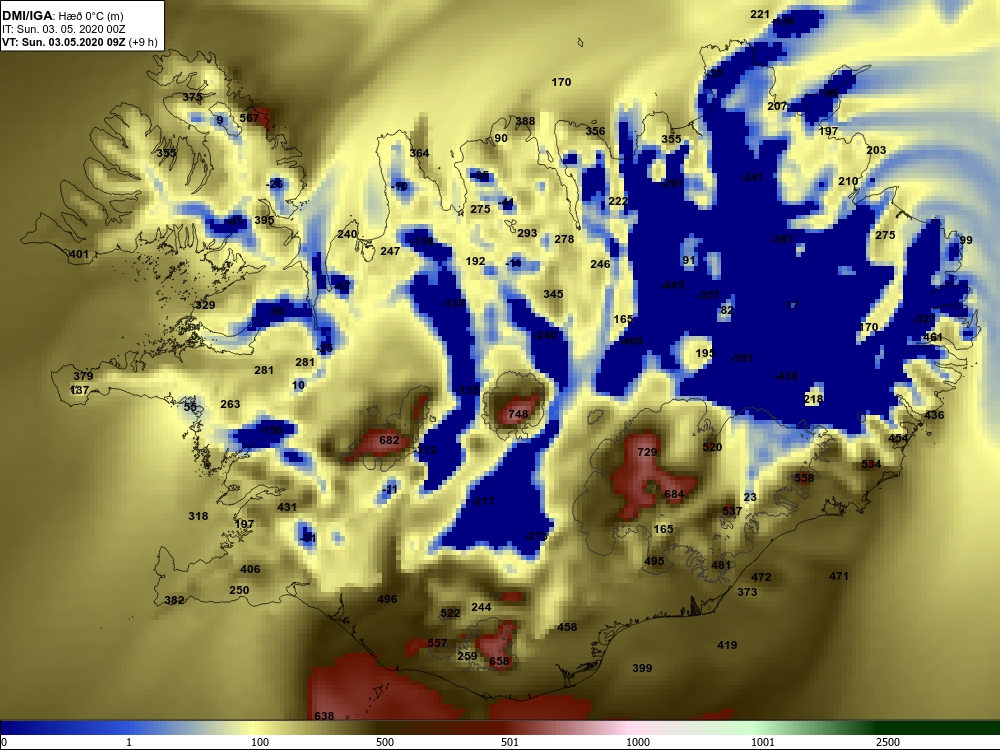1000x750 pixels.
Task: Click the map value '436'
Action: point(934,415)
